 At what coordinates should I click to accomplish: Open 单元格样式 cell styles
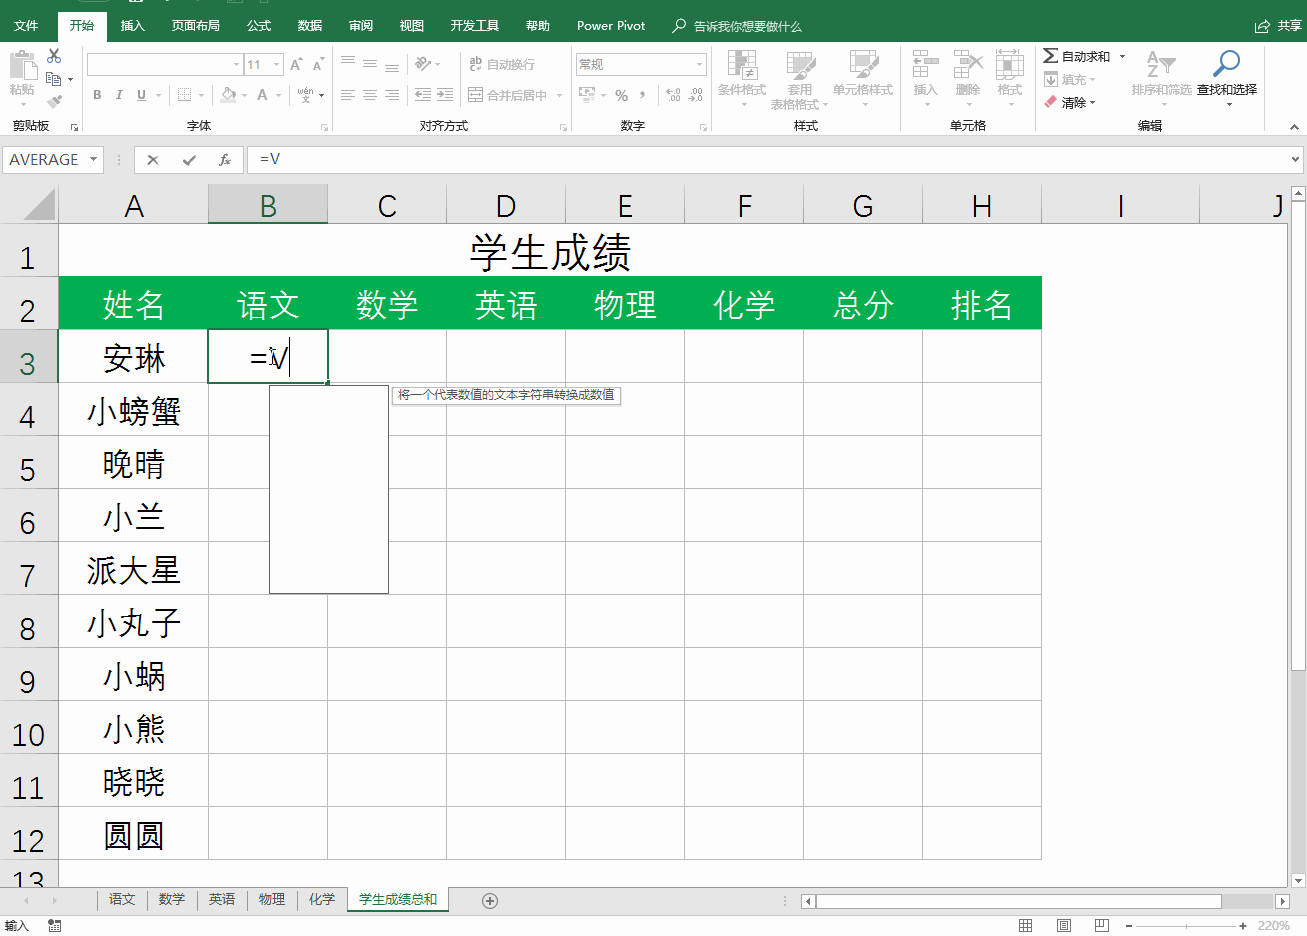coord(863,78)
